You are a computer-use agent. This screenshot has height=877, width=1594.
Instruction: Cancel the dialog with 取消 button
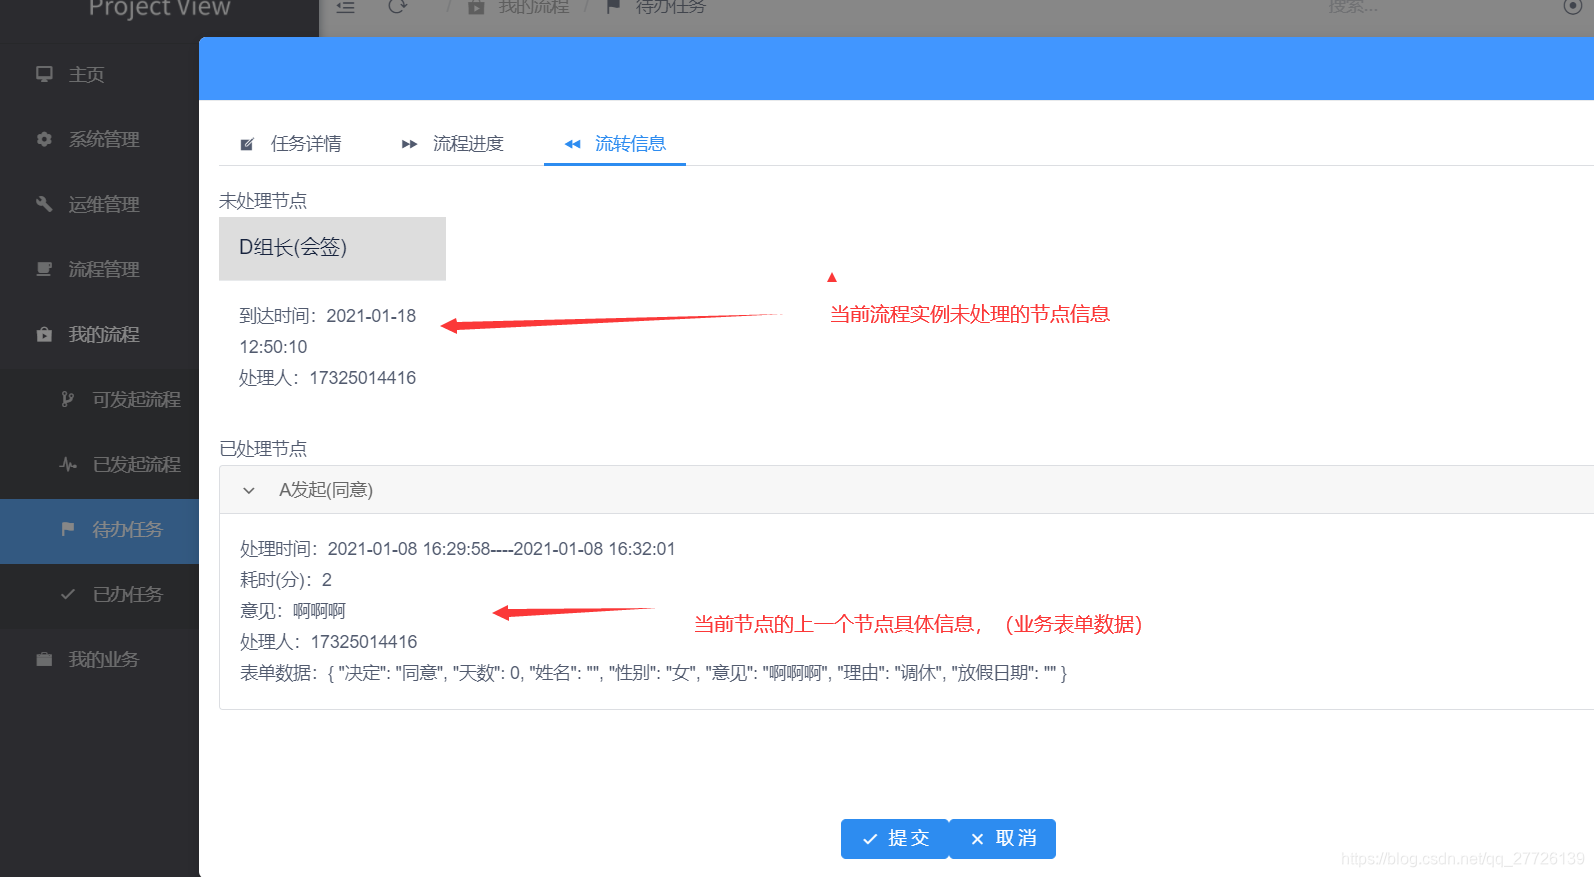(1002, 839)
